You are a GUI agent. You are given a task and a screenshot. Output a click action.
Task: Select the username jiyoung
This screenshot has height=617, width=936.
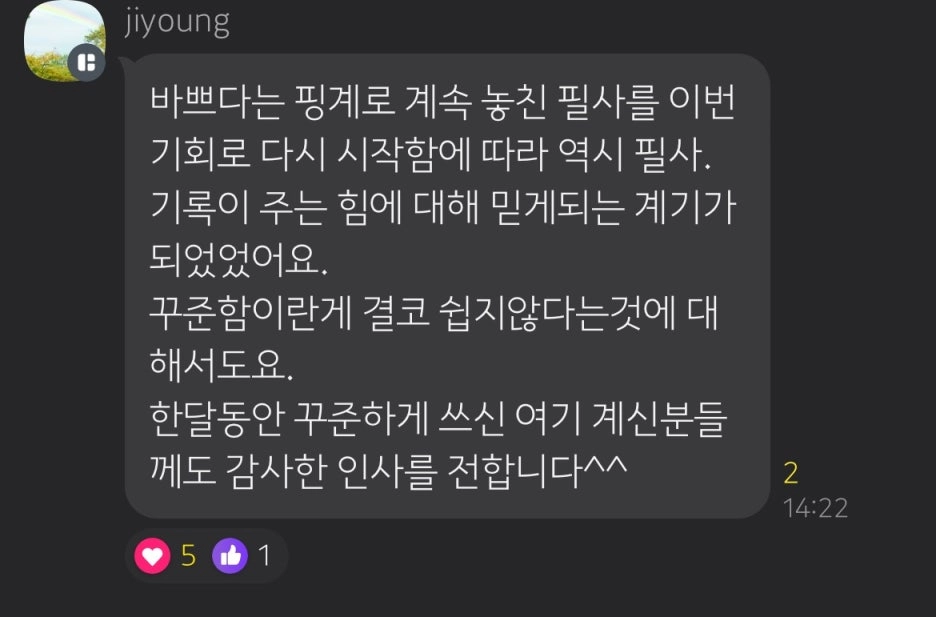click(x=177, y=22)
